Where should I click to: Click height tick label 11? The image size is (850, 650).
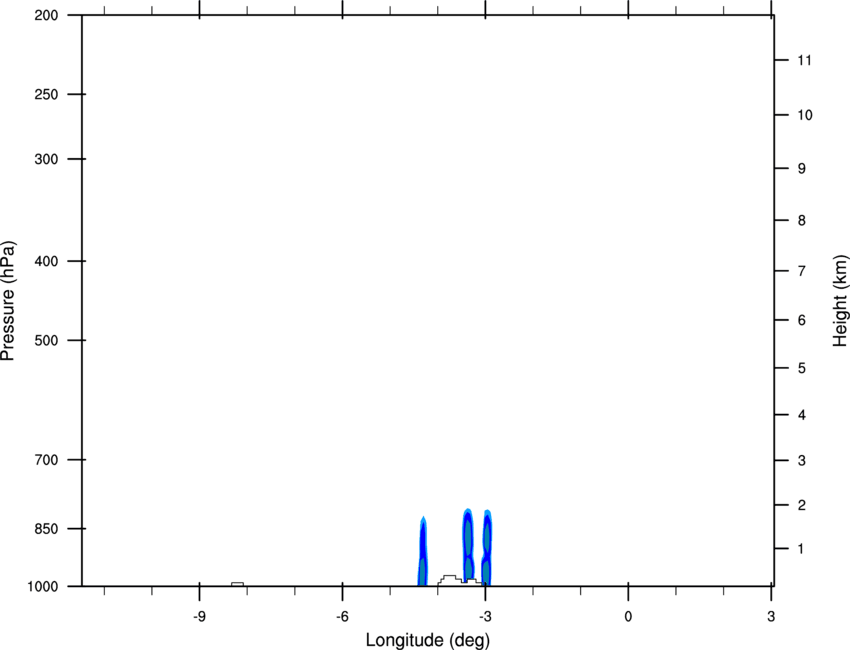(x=804, y=60)
